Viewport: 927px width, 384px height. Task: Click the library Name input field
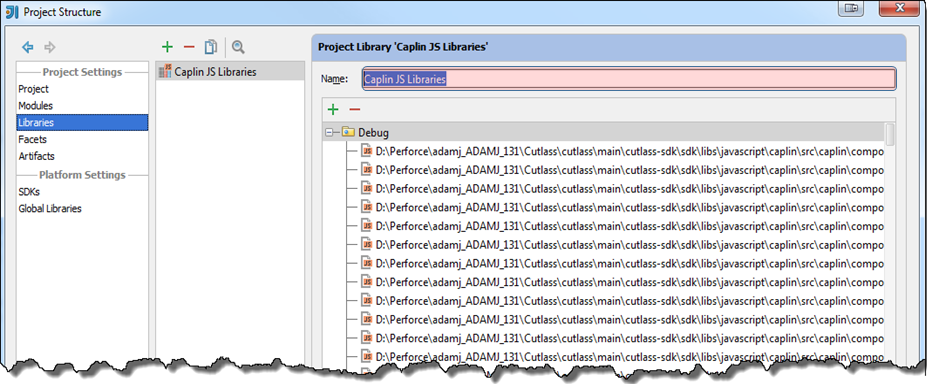coord(629,79)
